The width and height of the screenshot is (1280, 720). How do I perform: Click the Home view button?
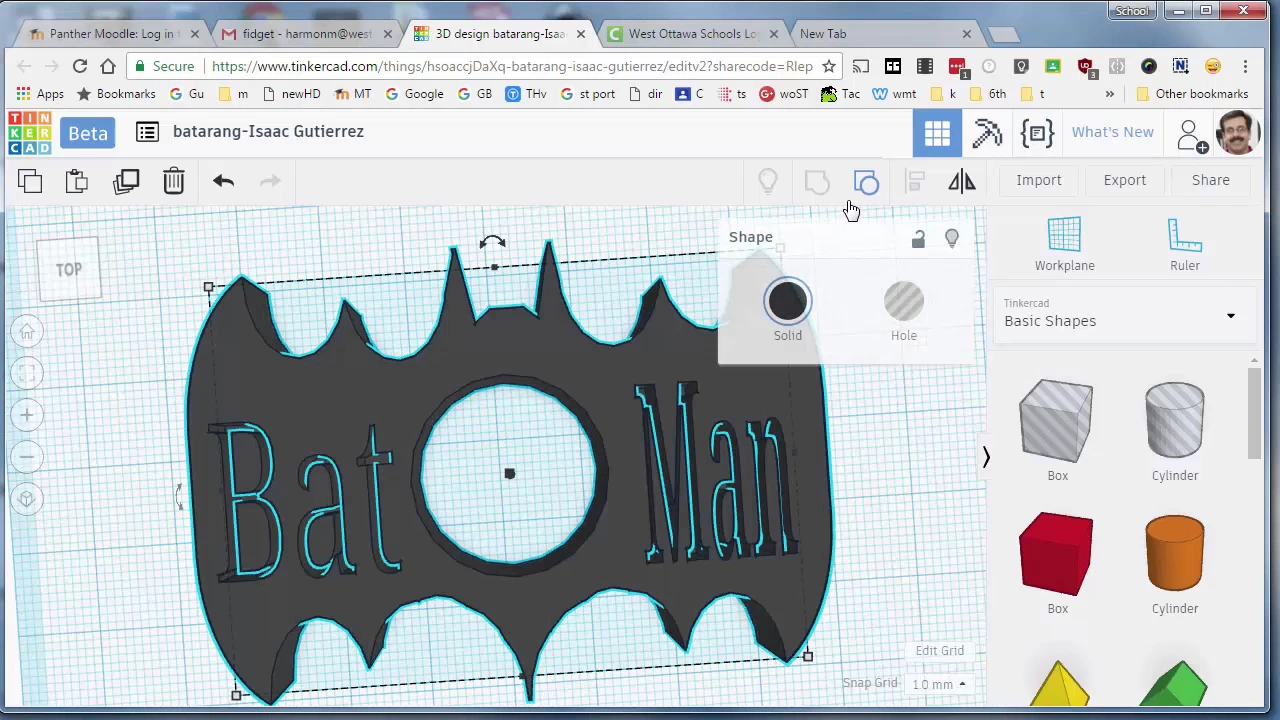click(x=27, y=331)
